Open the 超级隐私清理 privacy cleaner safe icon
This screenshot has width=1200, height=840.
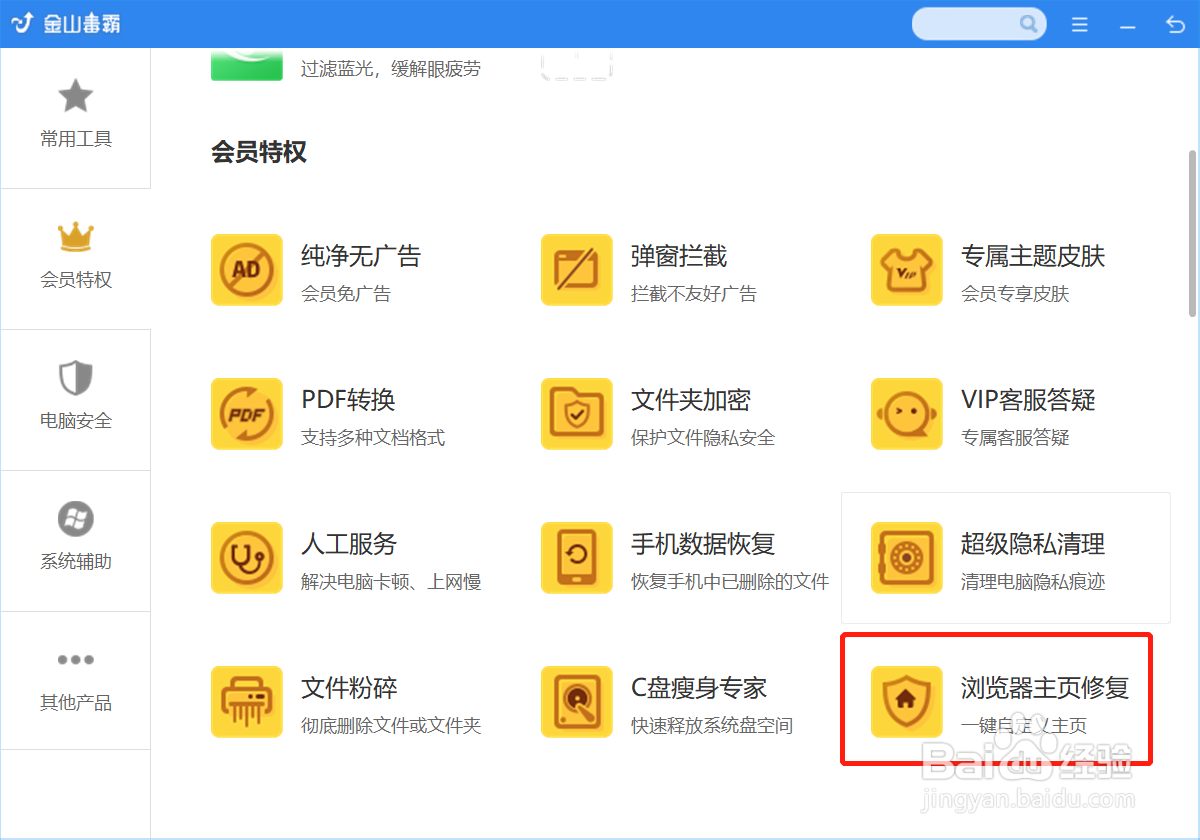[906, 558]
